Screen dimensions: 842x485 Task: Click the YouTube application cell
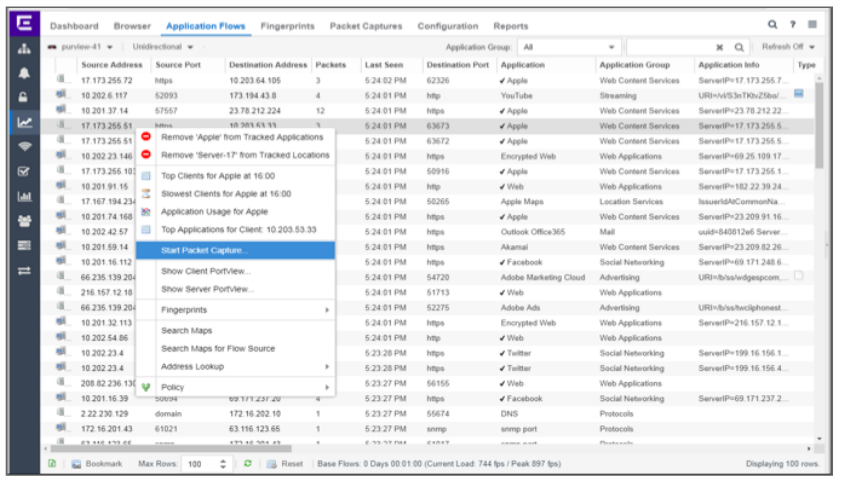(517, 96)
